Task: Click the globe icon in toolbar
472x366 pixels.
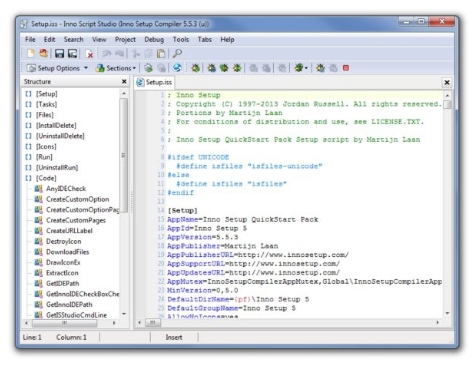Action: pyautogui.click(x=177, y=68)
